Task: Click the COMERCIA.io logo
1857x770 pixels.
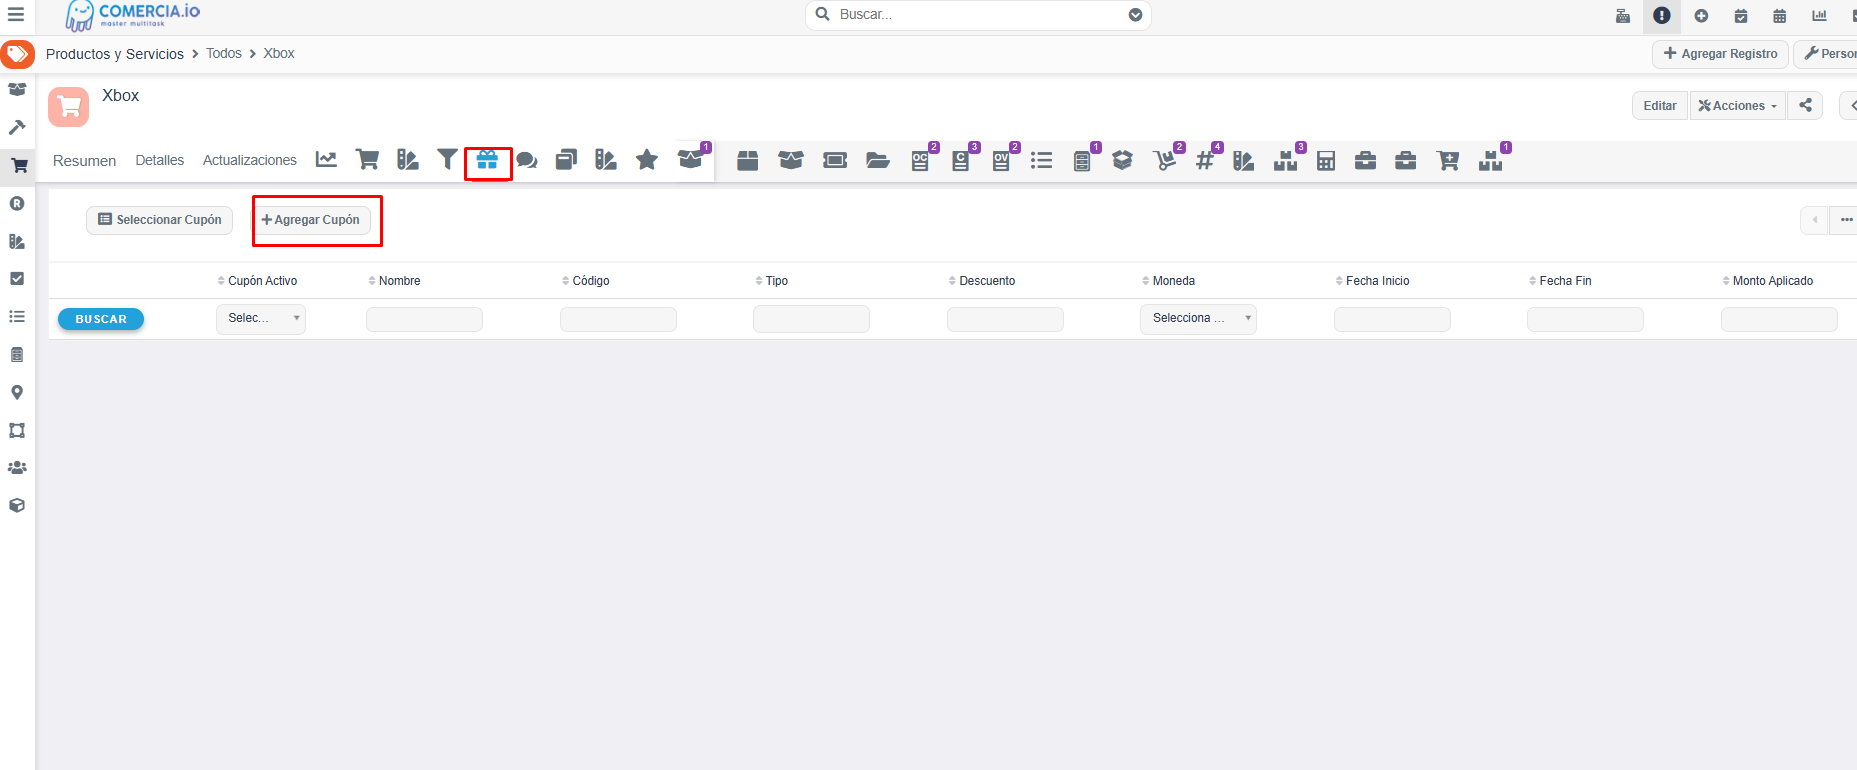Action: click(x=133, y=15)
